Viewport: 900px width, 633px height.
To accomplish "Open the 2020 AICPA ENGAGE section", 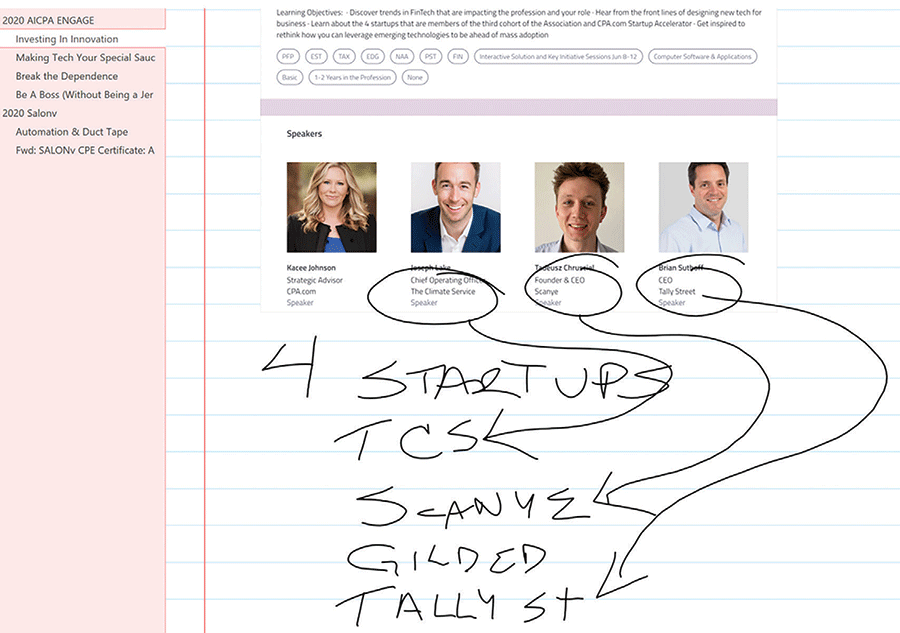I will point(83,20).
